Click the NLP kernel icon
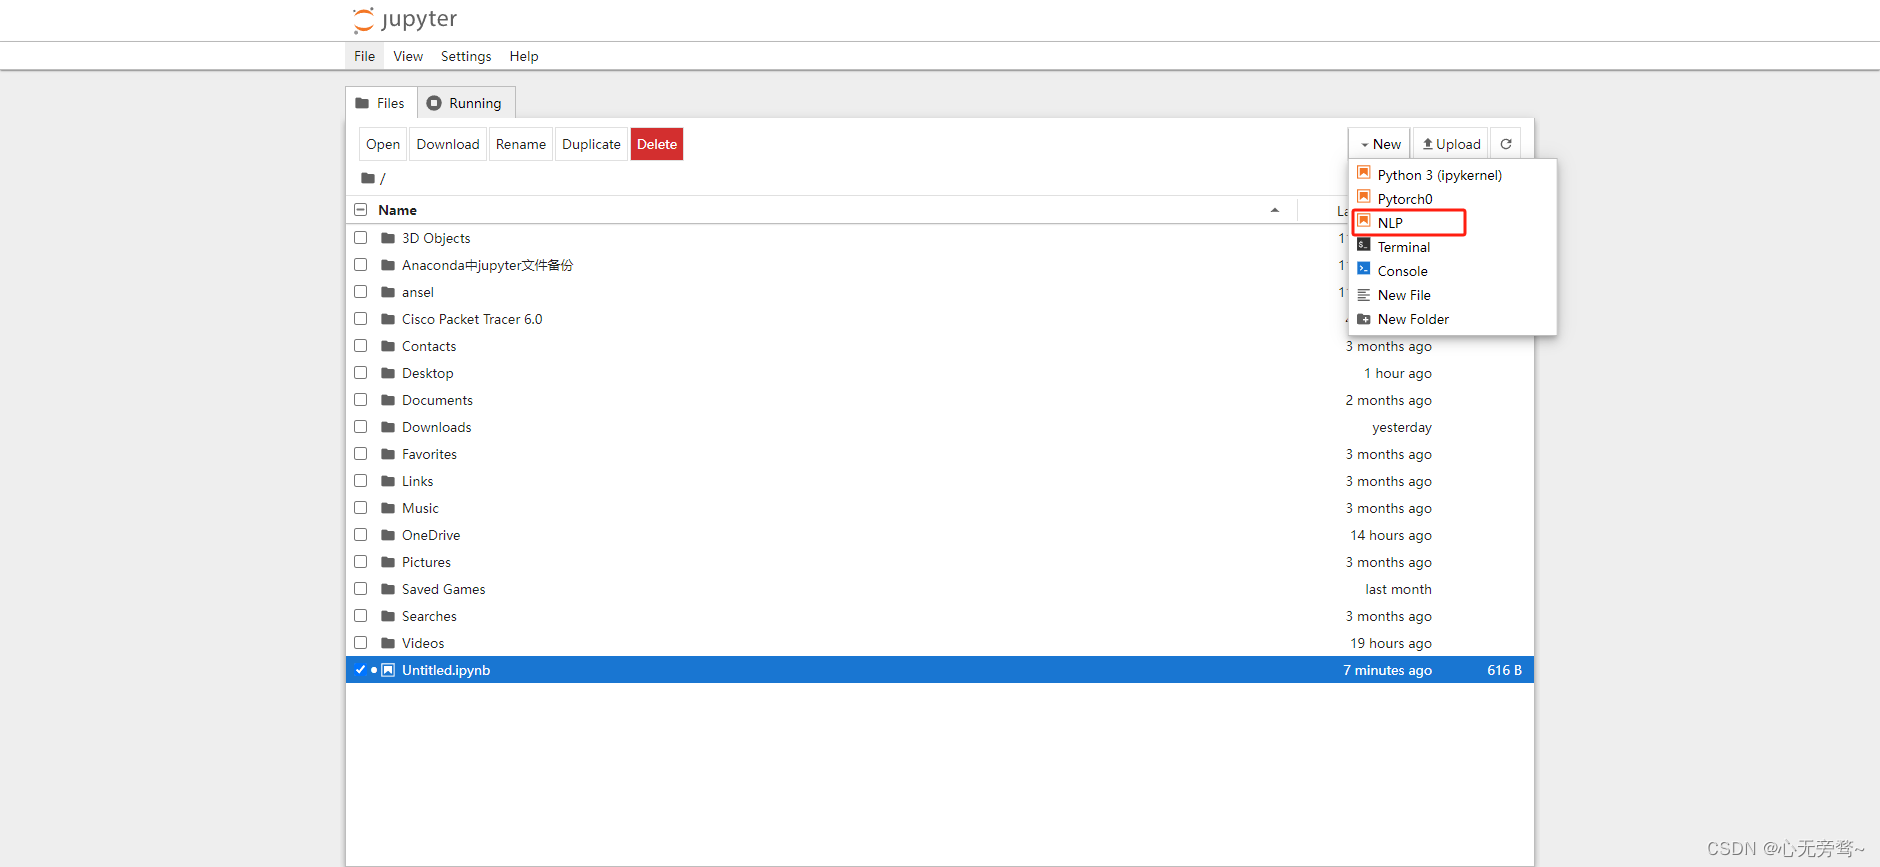This screenshot has height=867, width=1880. (x=1363, y=222)
